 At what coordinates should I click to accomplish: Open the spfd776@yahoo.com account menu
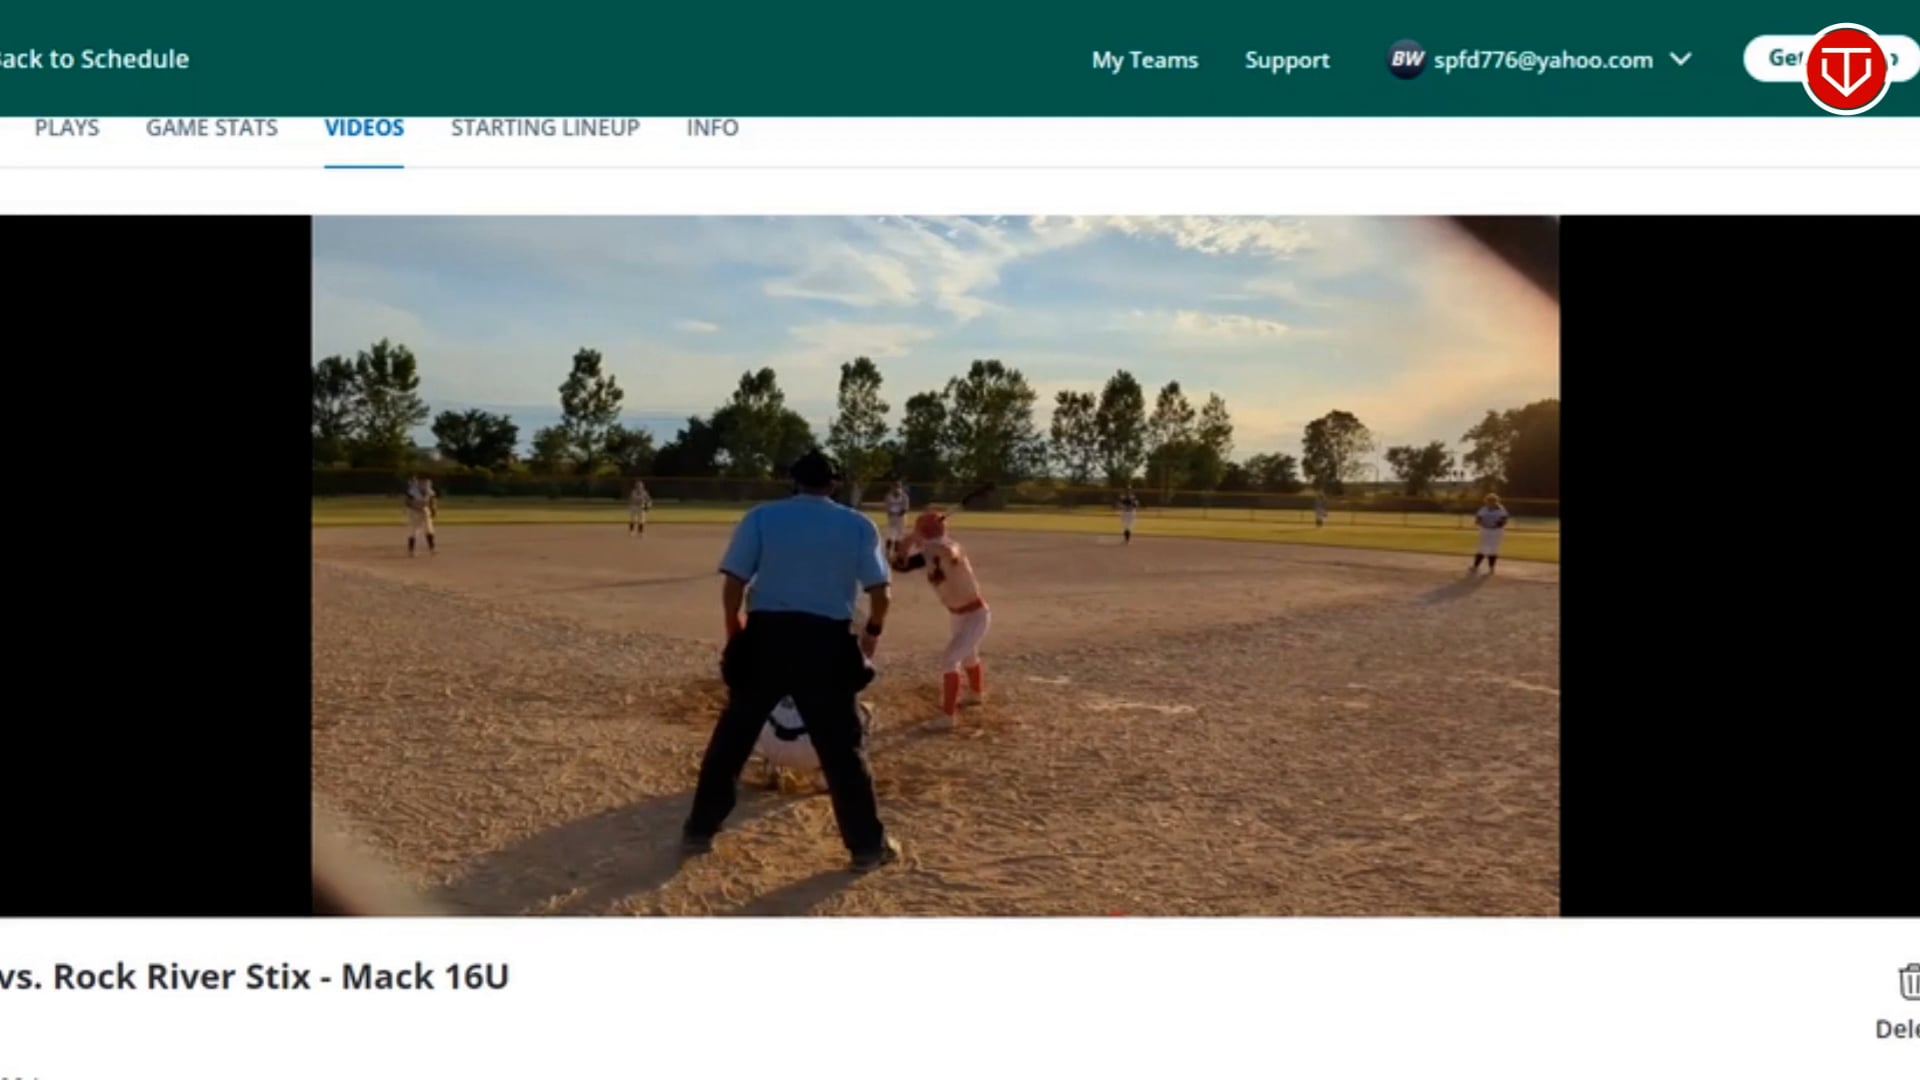pos(1542,60)
